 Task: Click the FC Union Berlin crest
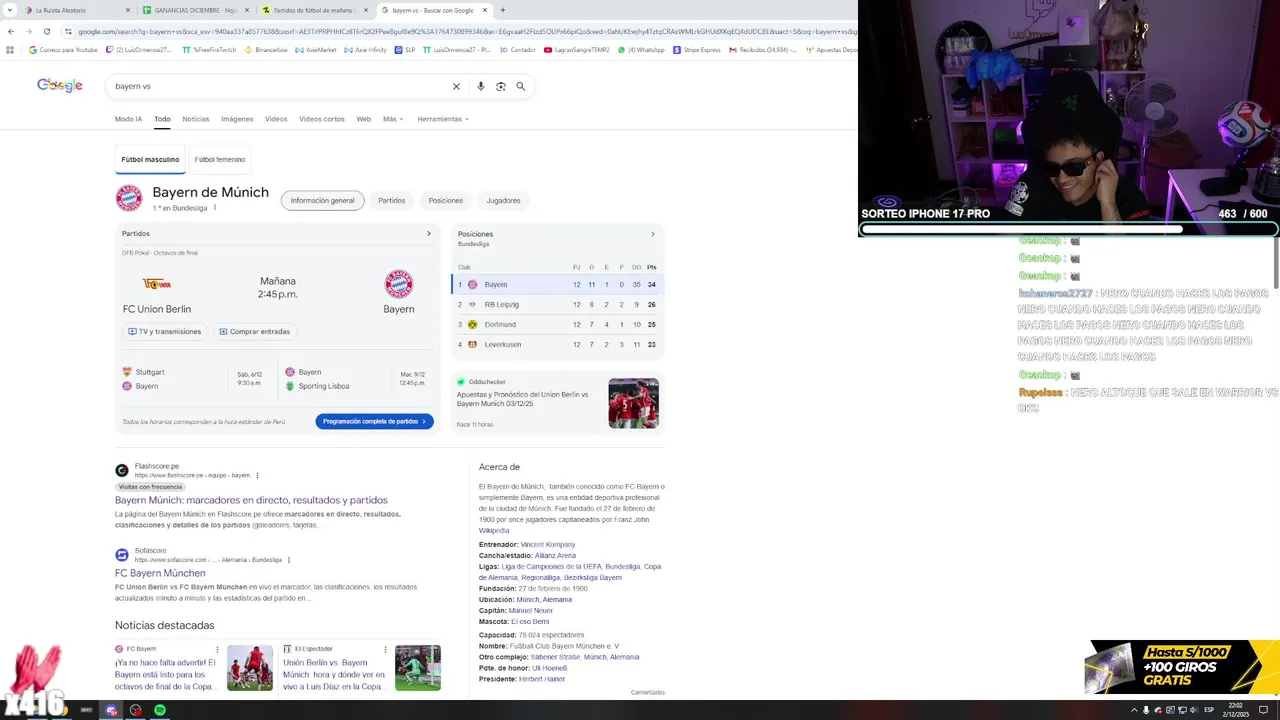tap(157, 284)
